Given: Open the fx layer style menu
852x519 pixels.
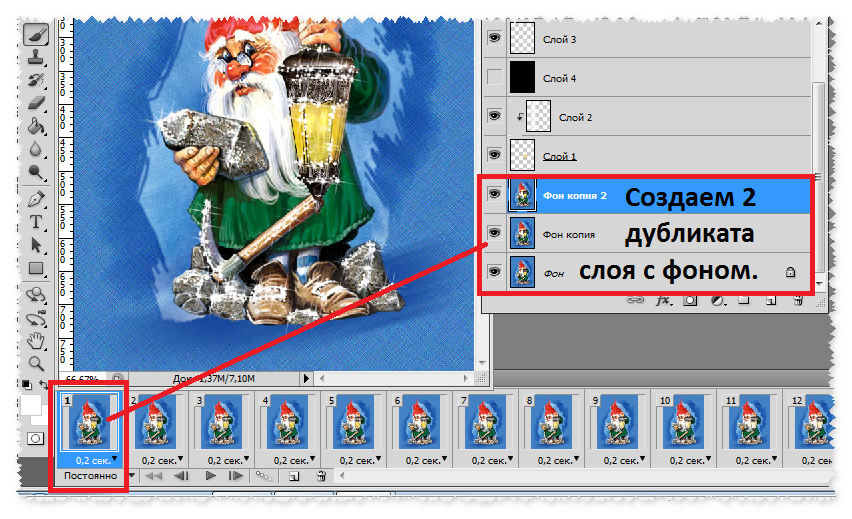Looking at the screenshot, I should 662,301.
